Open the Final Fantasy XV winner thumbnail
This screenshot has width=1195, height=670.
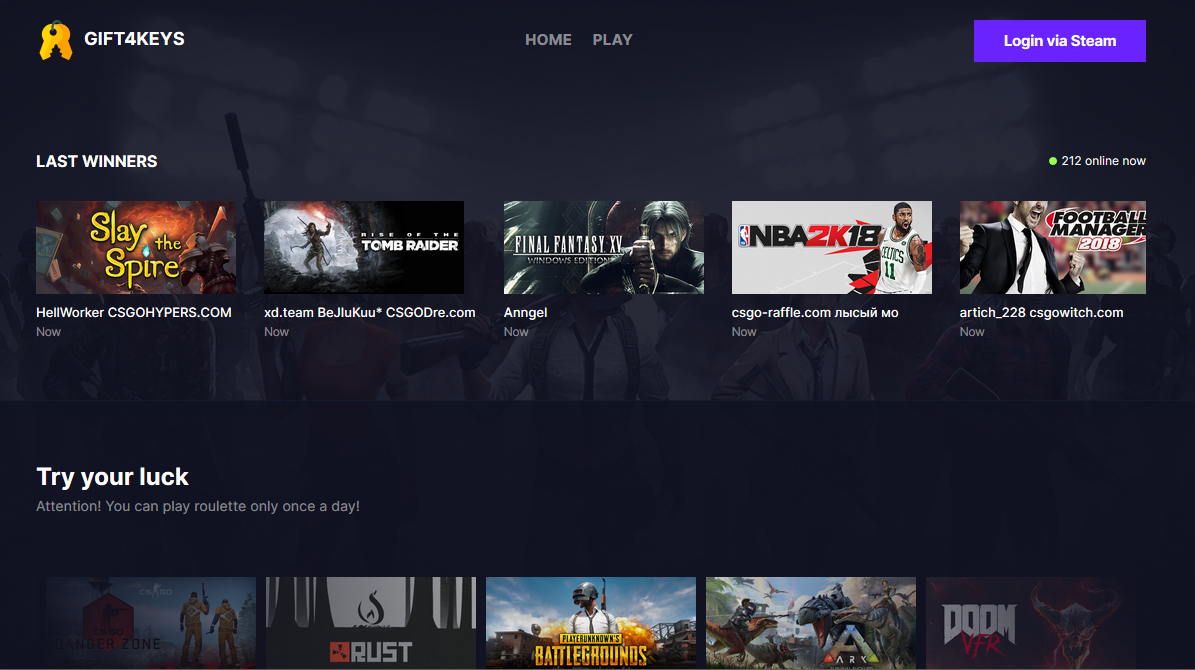[x=604, y=248]
